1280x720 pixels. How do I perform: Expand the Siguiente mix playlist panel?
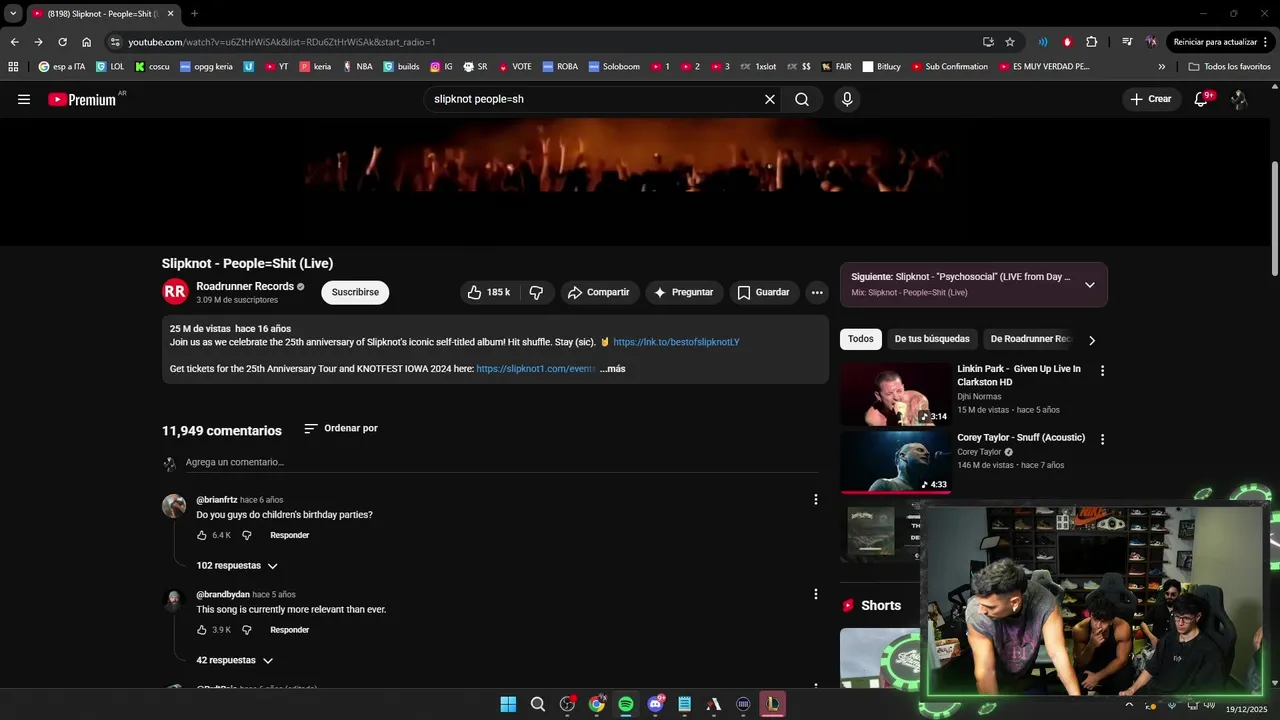[x=1090, y=285]
